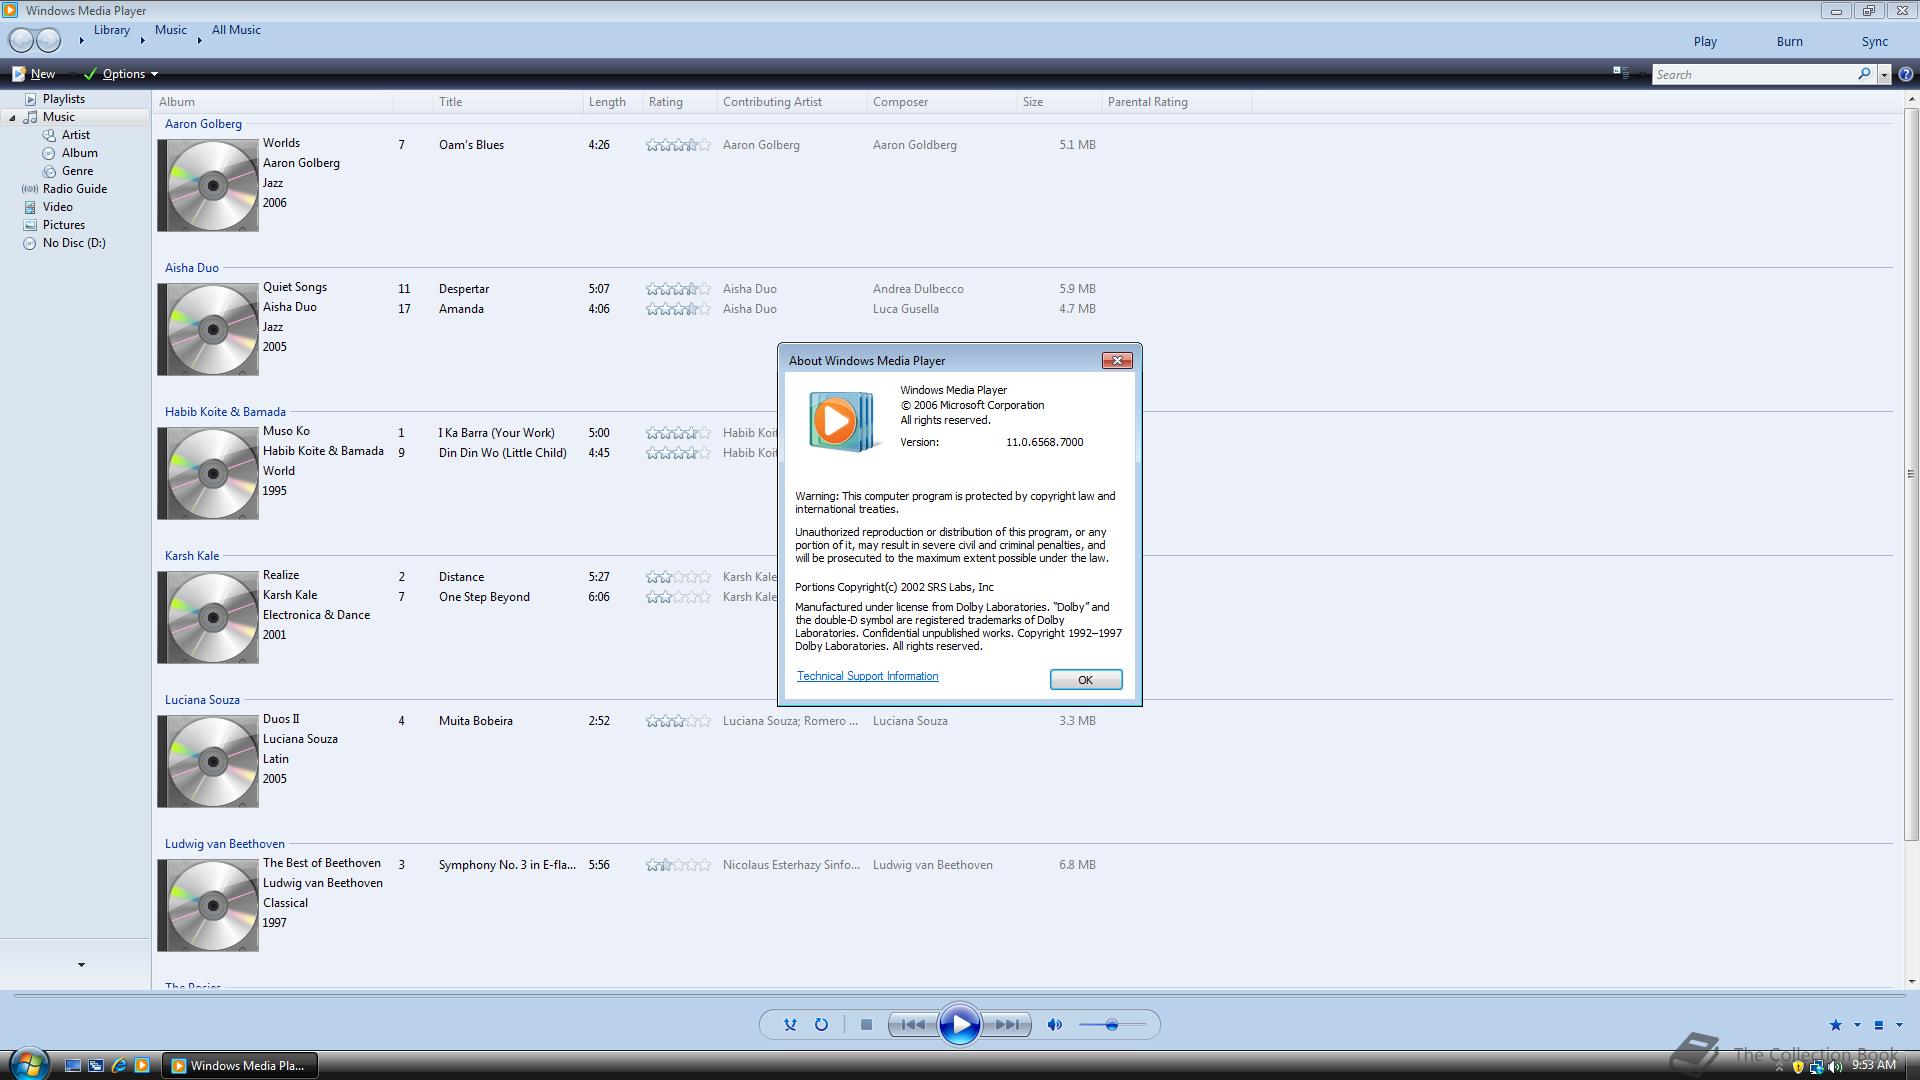The image size is (1920, 1080).
Task: Click the Forward navigation arrow button
Action: pyautogui.click(x=48, y=40)
